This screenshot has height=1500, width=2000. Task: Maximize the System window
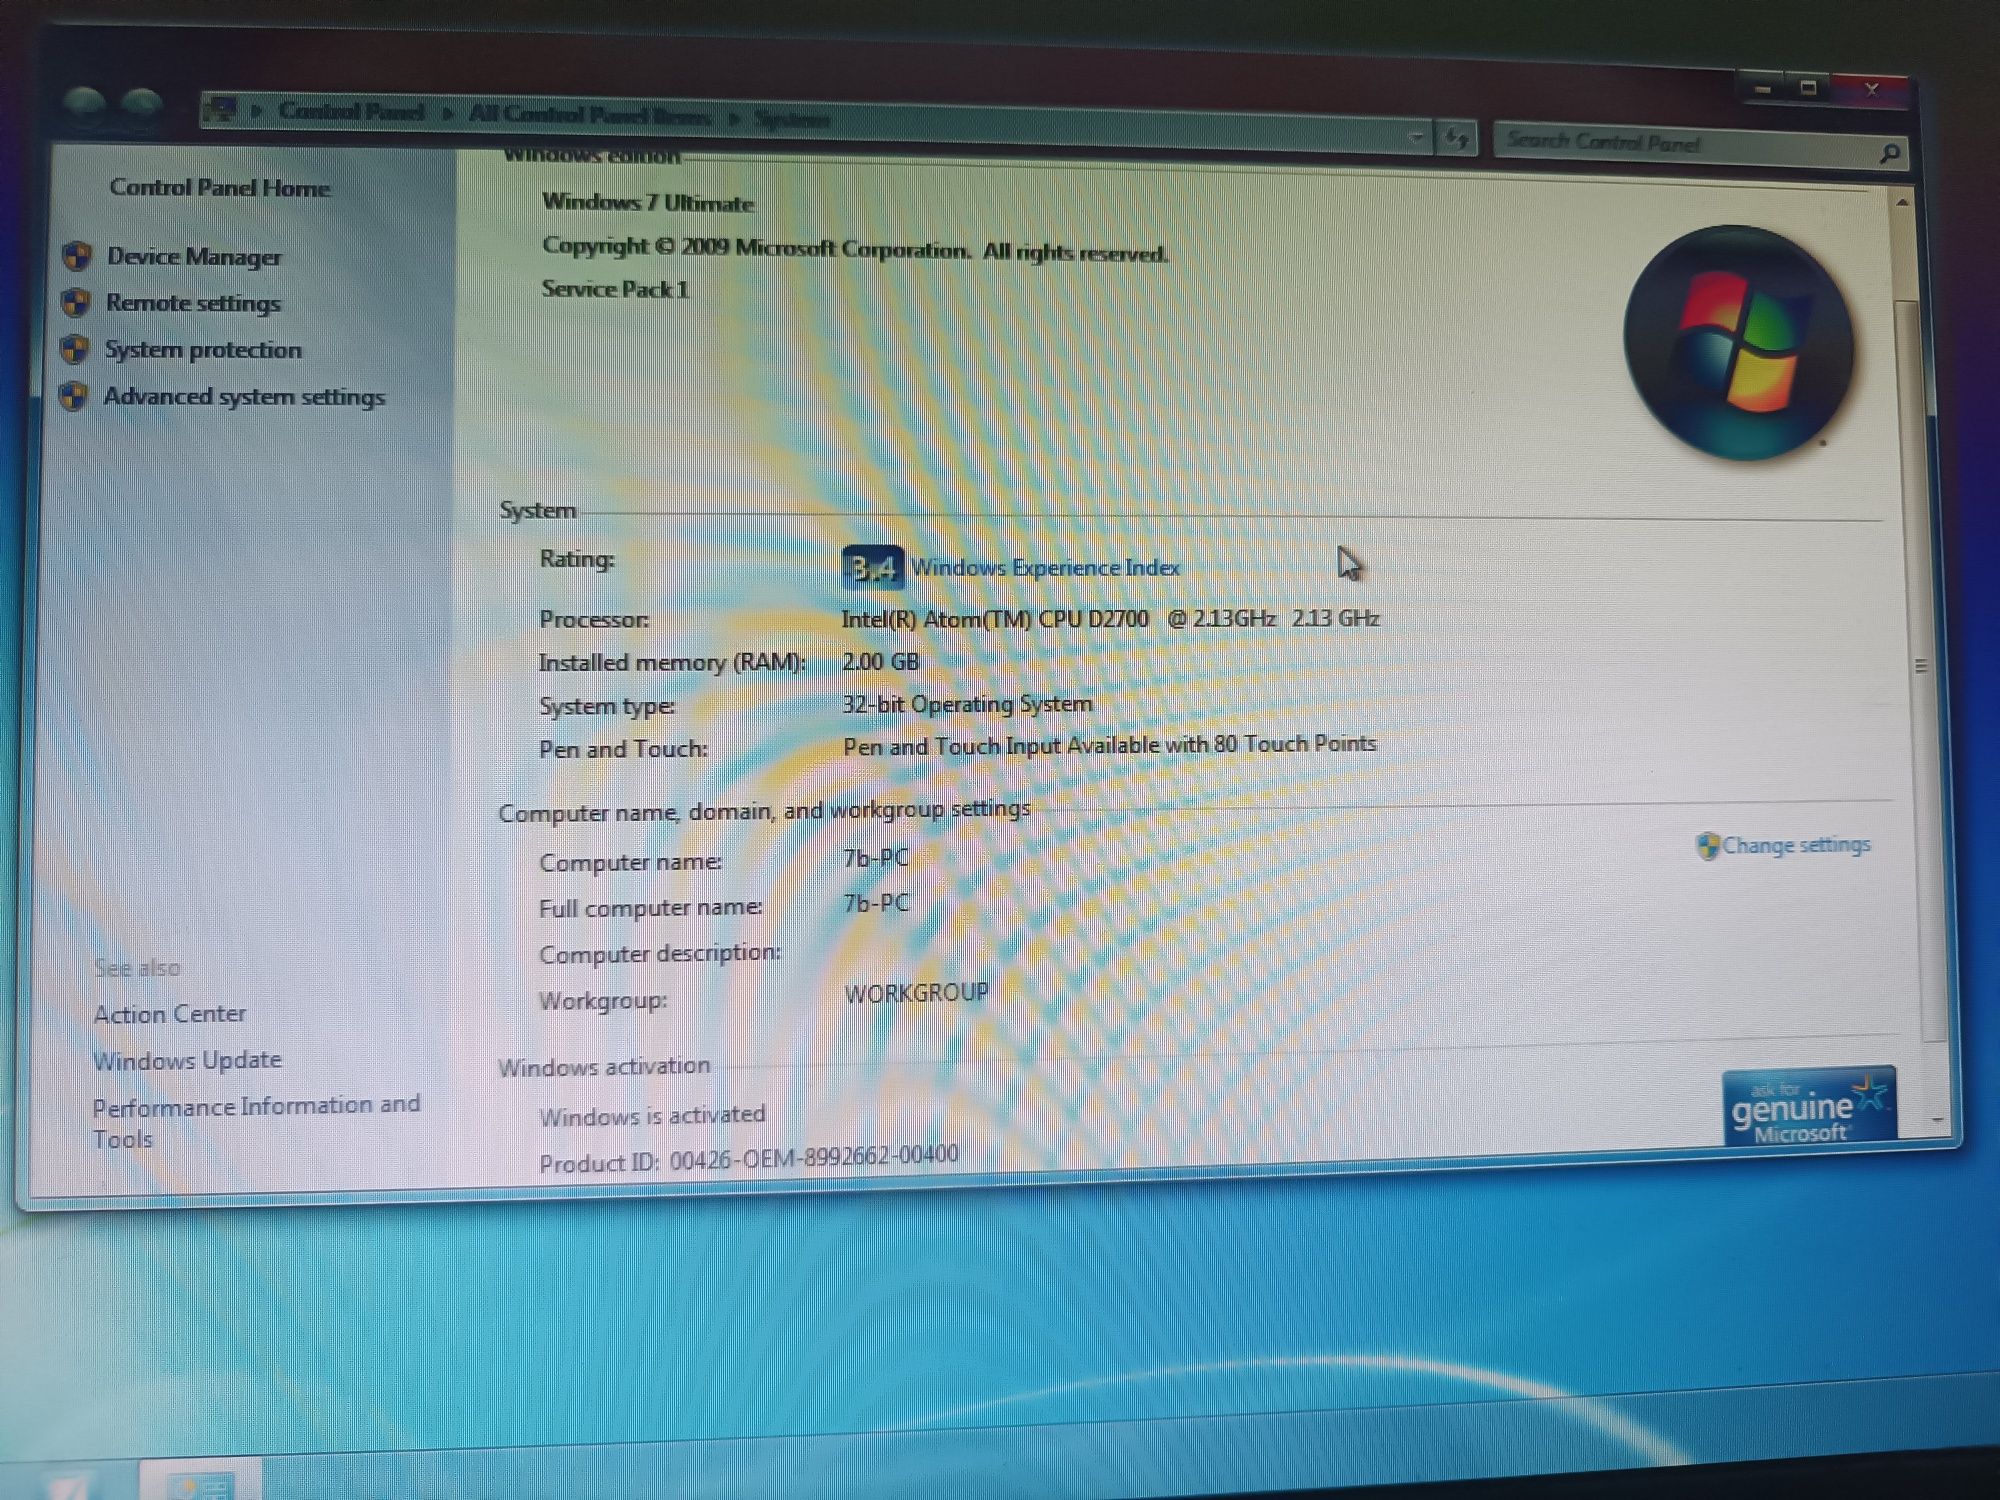point(1809,89)
